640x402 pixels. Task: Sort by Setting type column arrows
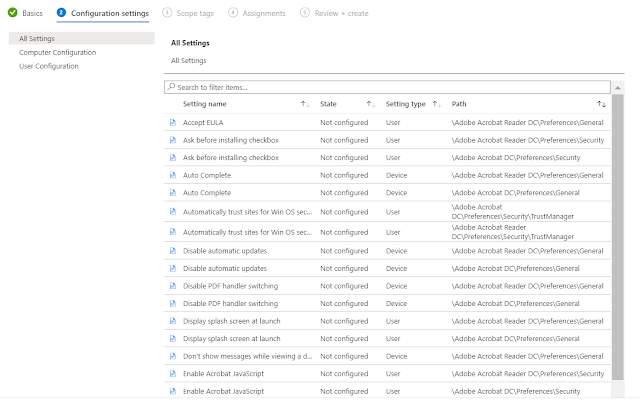point(437,104)
